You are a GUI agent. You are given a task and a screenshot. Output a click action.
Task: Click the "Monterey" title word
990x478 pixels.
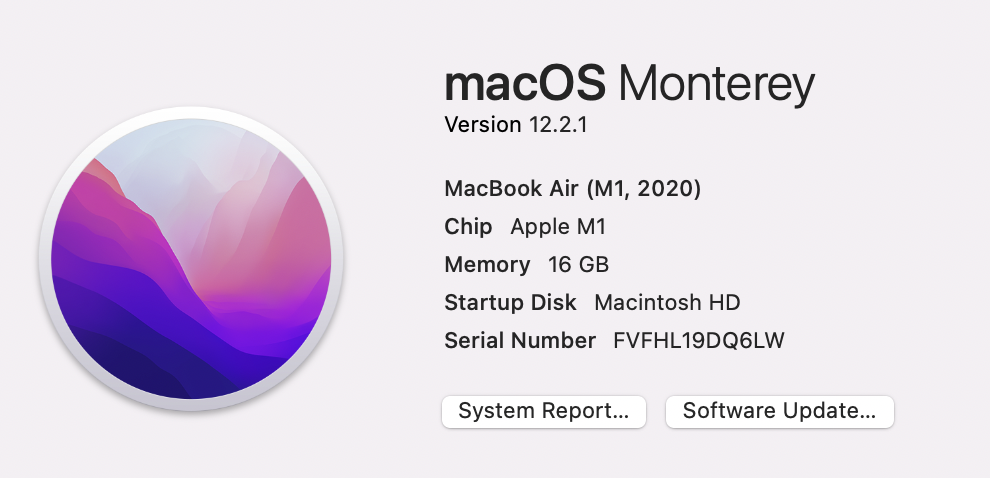pos(717,84)
